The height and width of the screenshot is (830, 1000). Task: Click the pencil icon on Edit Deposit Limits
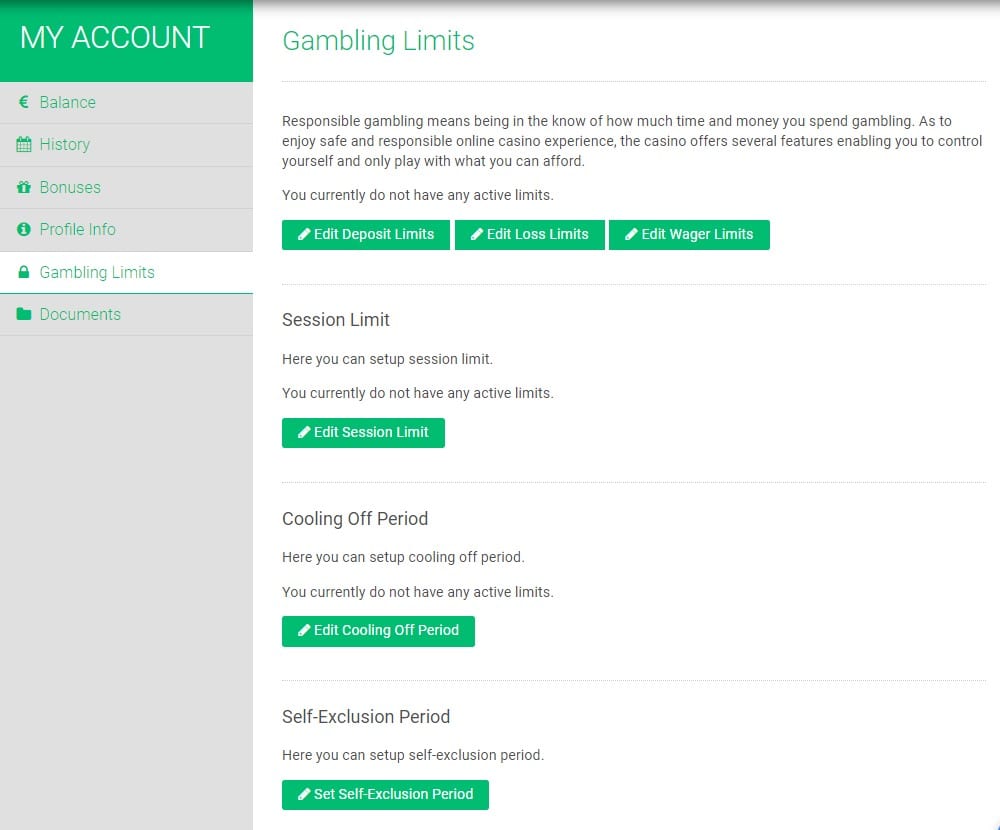tap(304, 235)
